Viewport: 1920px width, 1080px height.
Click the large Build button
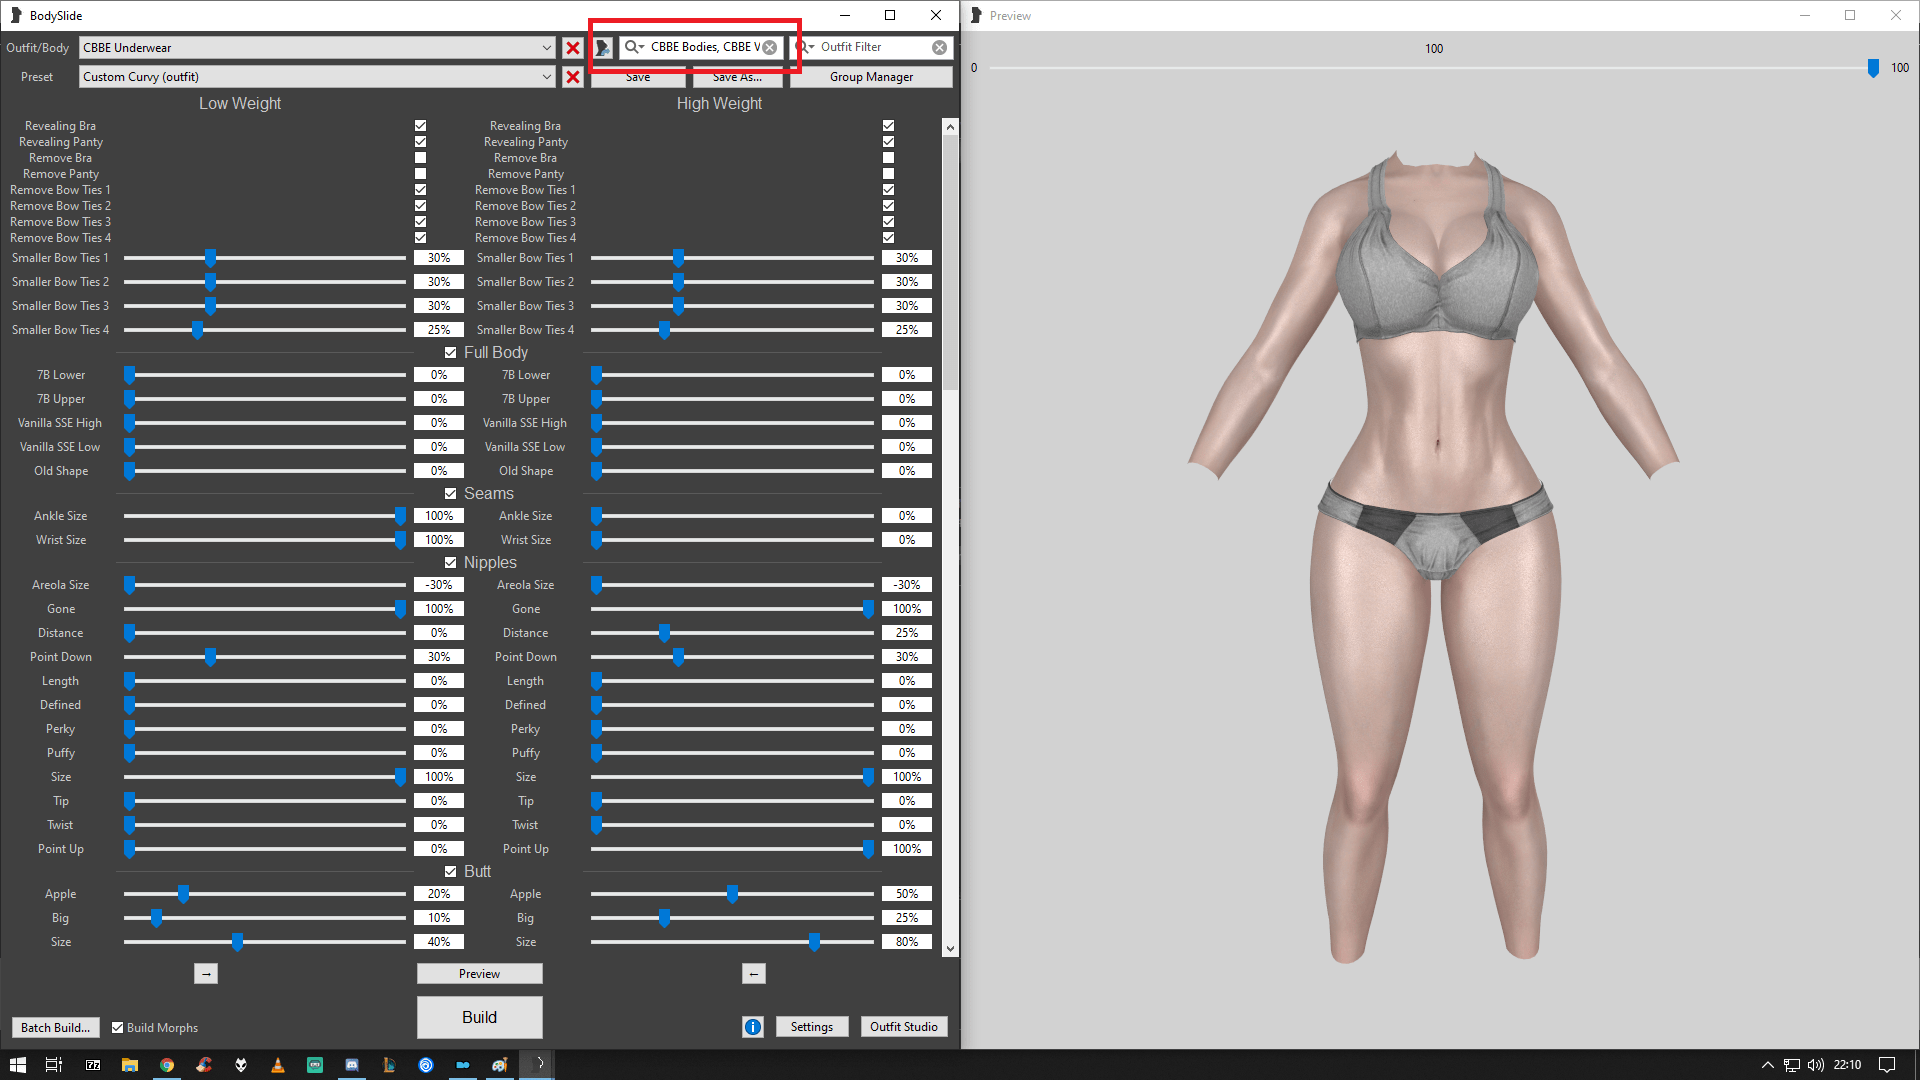(x=480, y=1017)
